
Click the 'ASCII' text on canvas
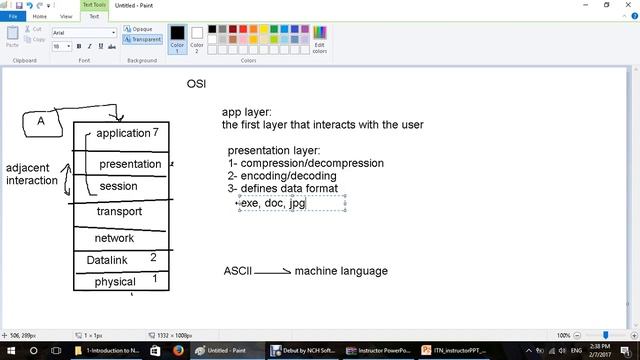[238, 271]
